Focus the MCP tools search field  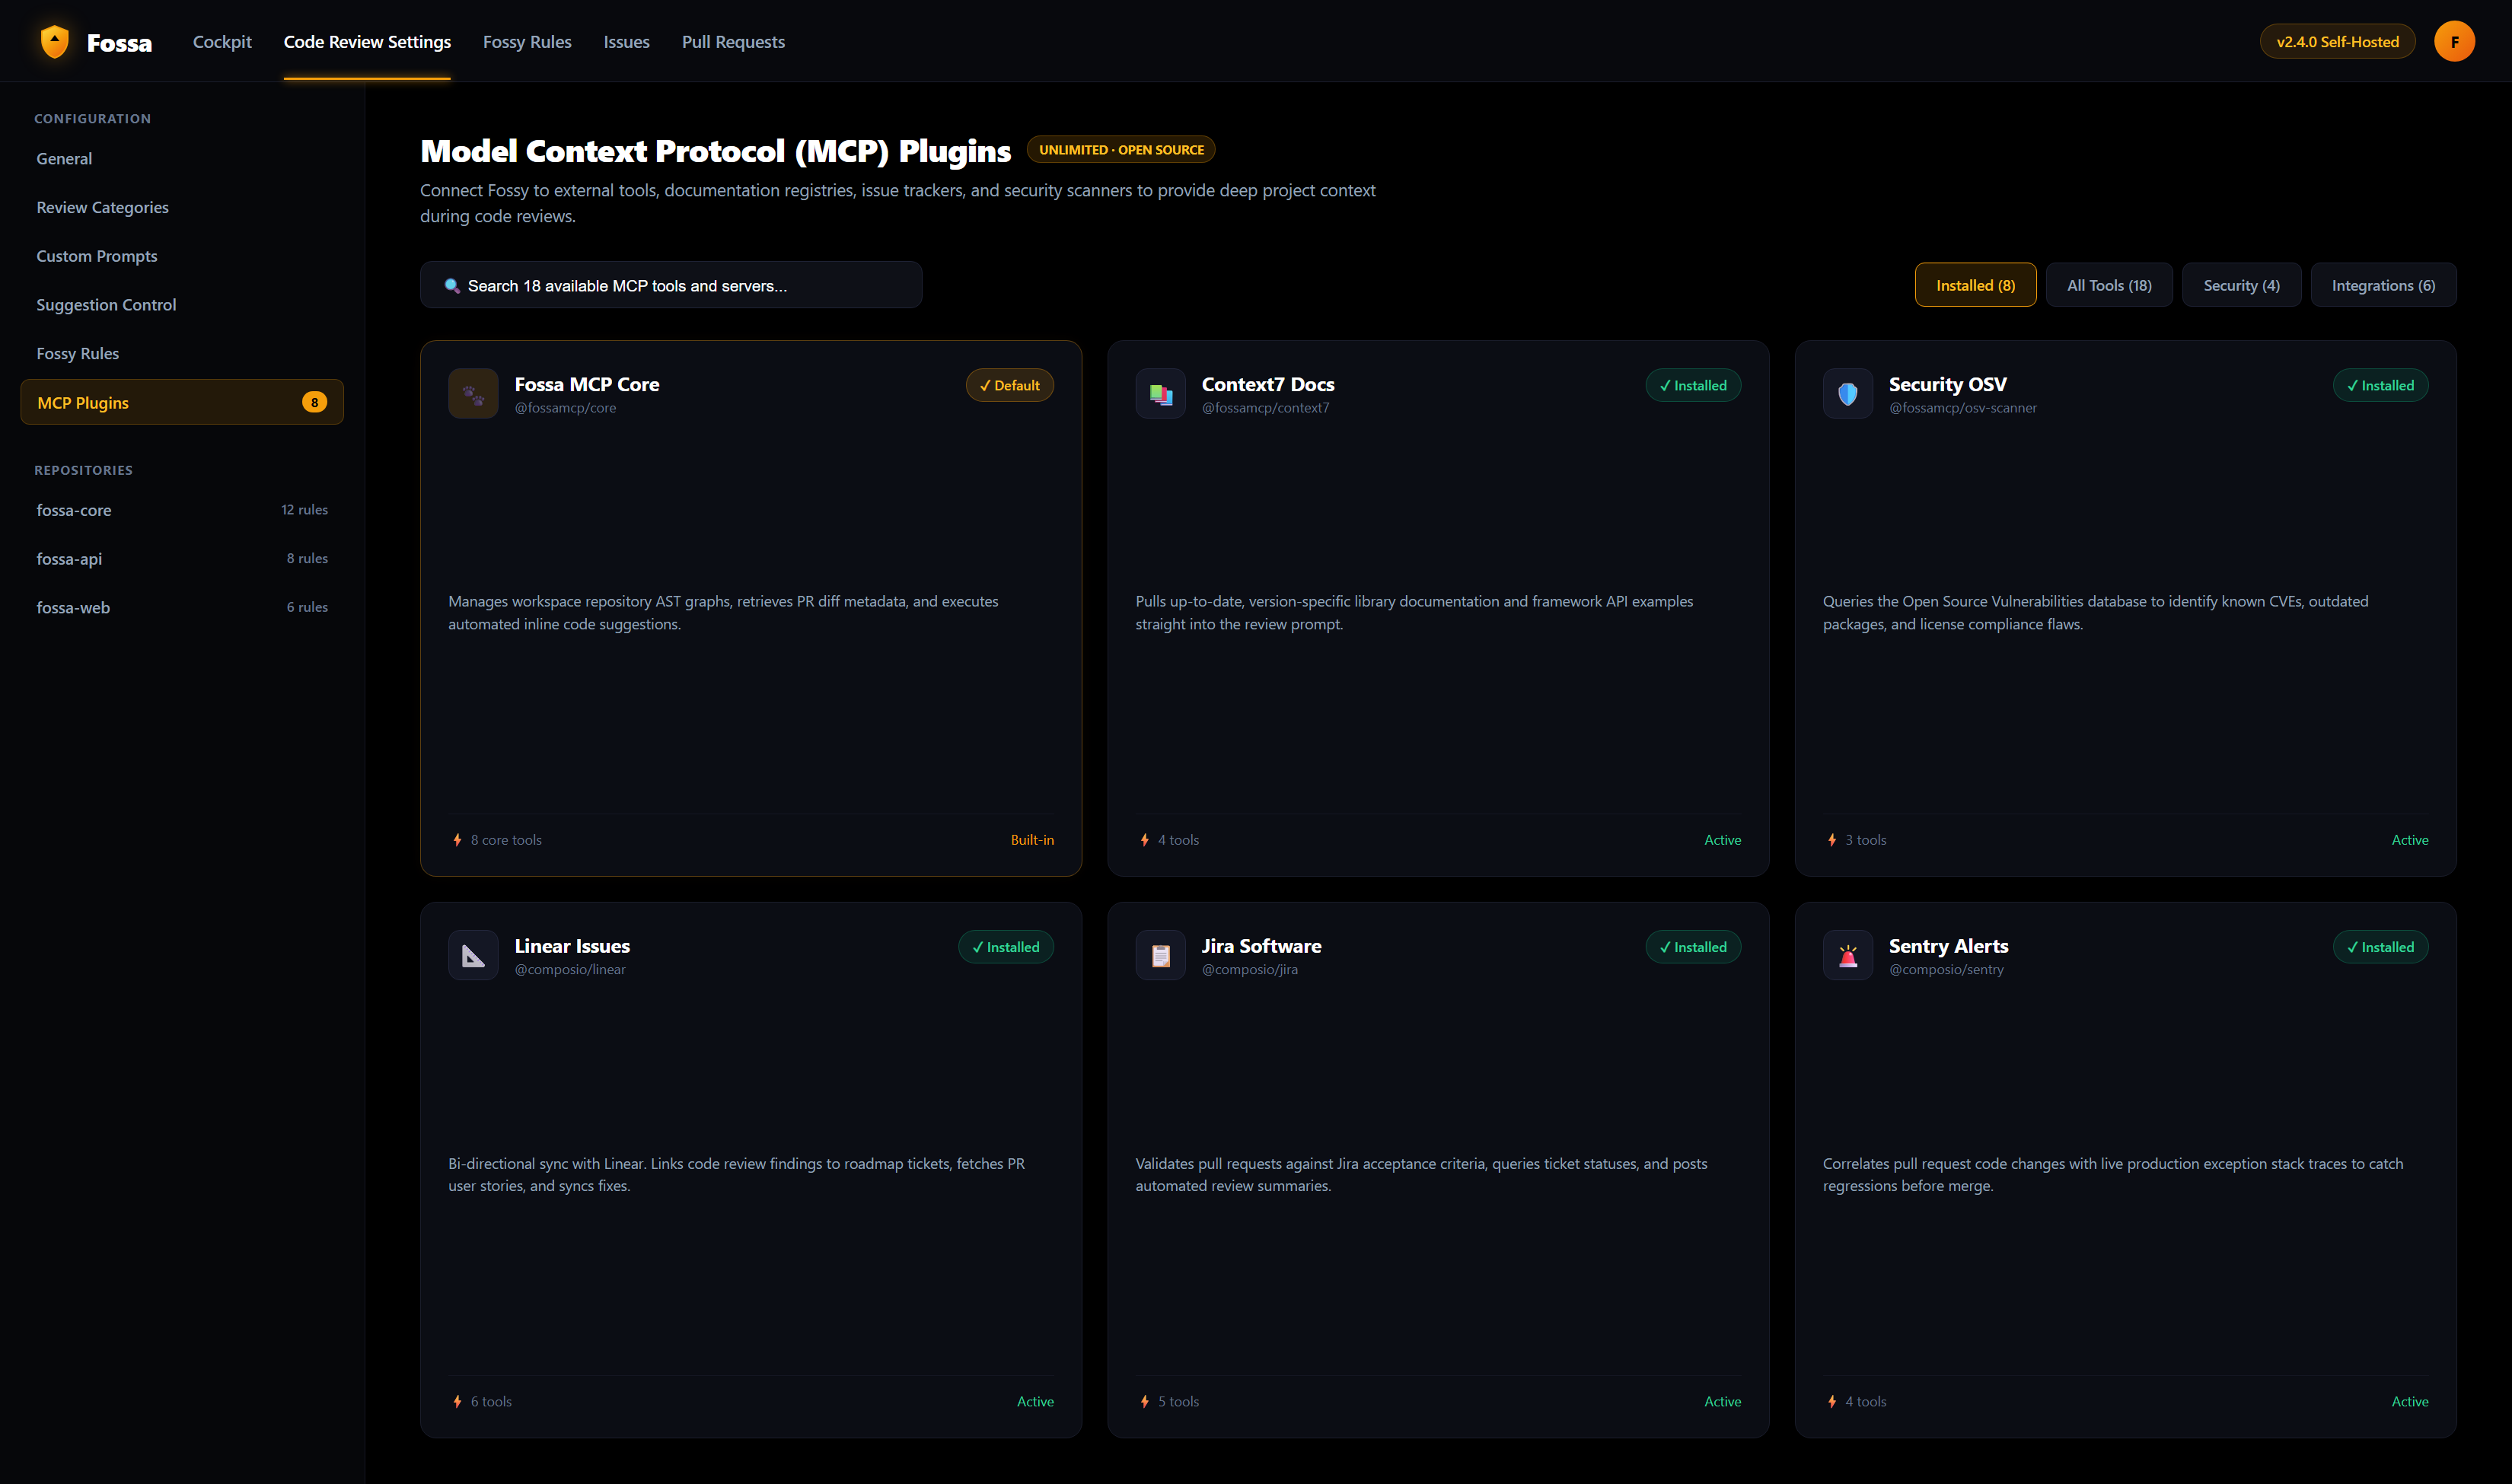click(x=670, y=285)
